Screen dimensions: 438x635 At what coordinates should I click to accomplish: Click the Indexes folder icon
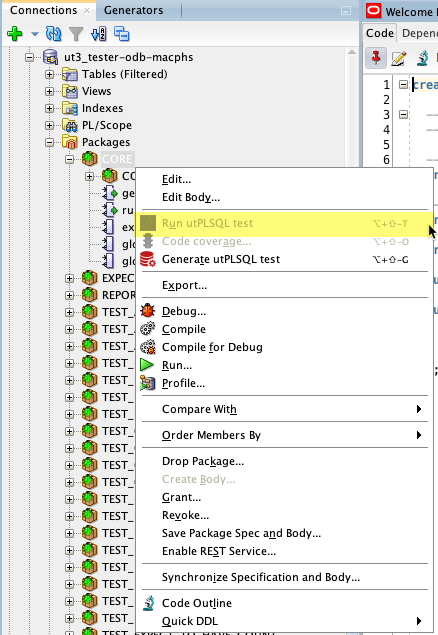(x=70, y=108)
